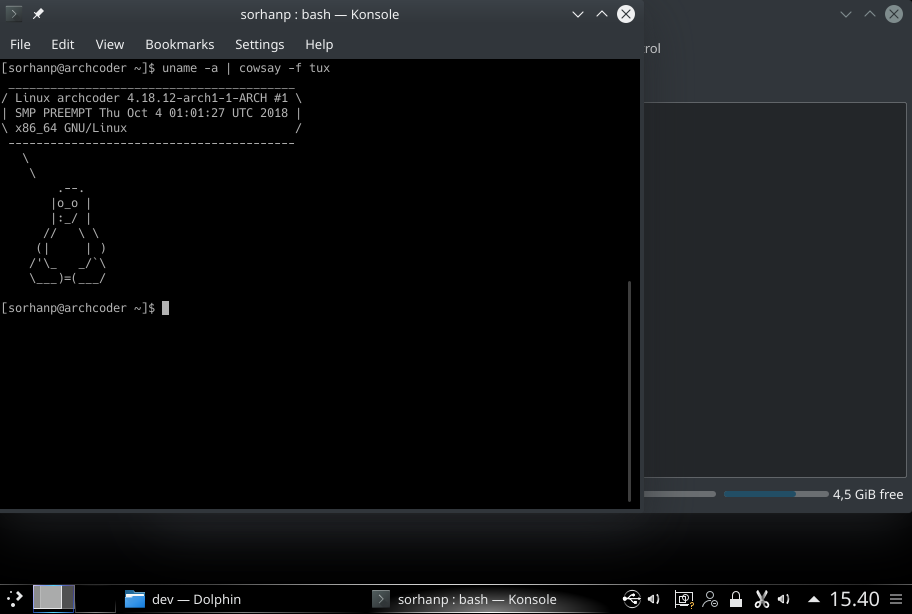Click the Konsole terminal icon in title bar
The height and width of the screenshot is (614, 912).
coord(14,14)
